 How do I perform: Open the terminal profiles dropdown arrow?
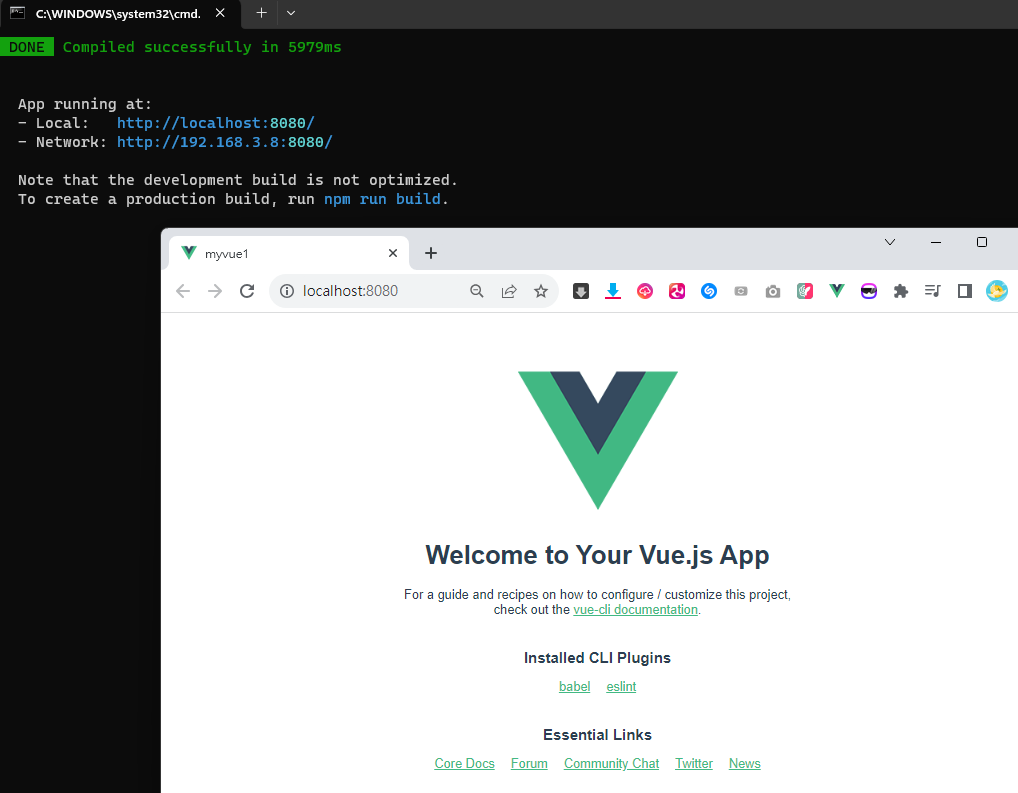point(291,13)
